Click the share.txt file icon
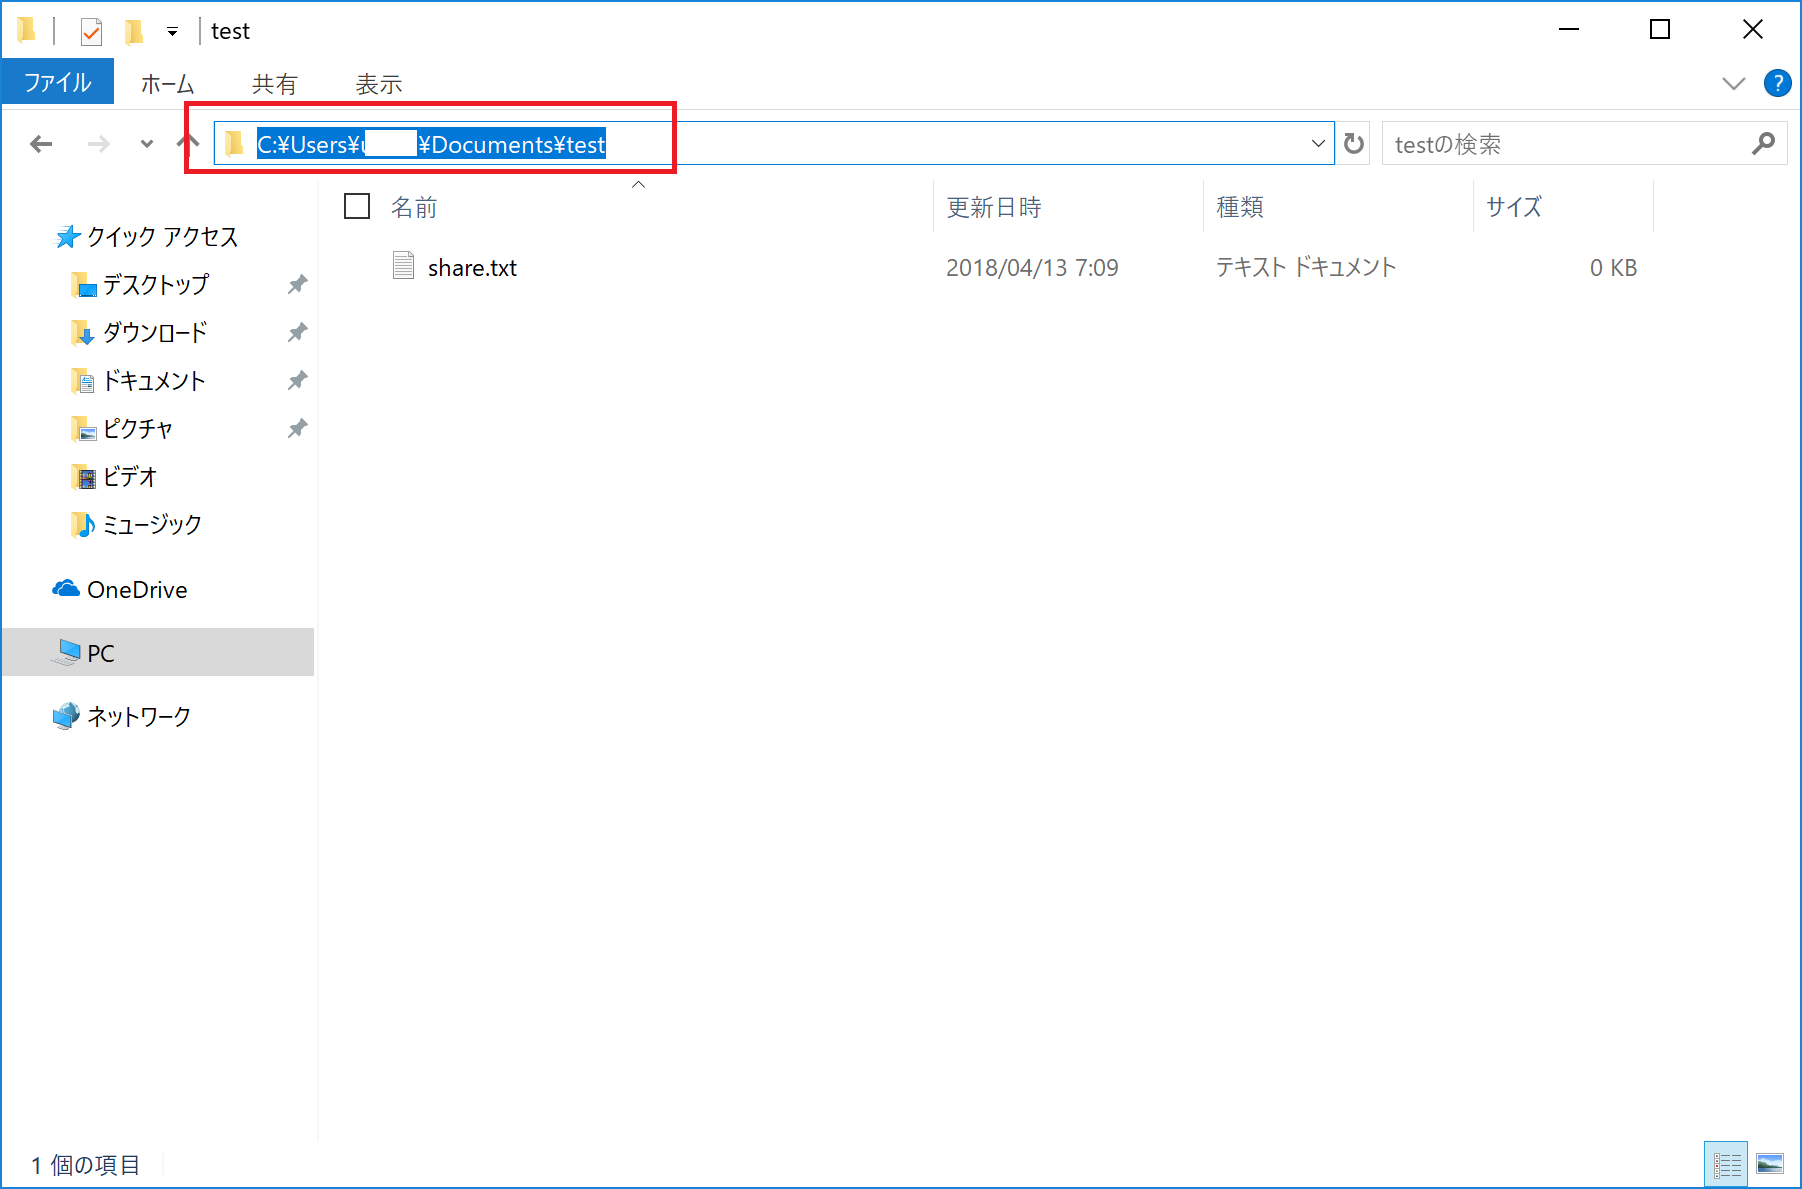 coord(403,266)
